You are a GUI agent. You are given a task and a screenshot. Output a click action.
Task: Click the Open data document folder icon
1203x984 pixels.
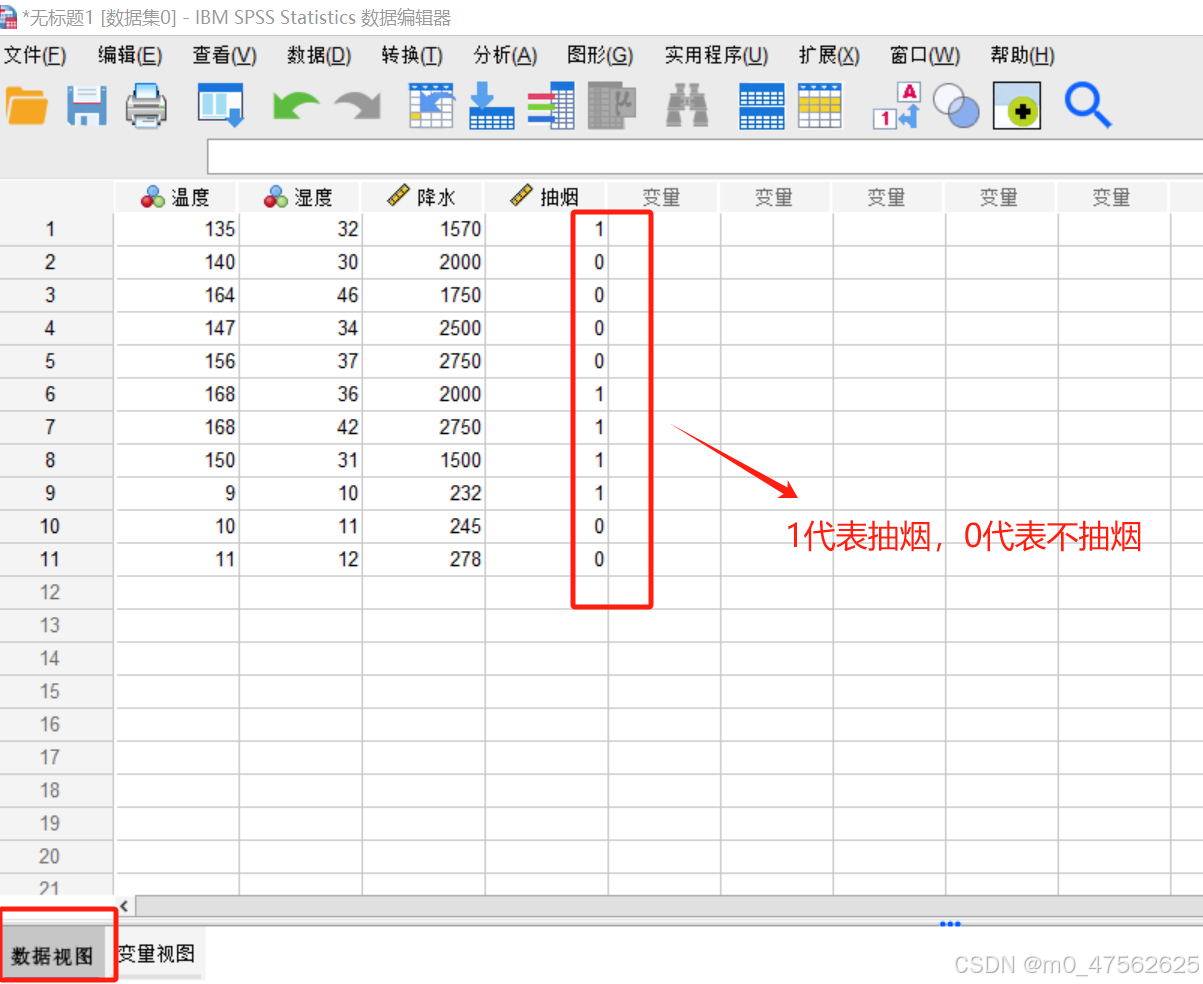[x=26, y=105]
